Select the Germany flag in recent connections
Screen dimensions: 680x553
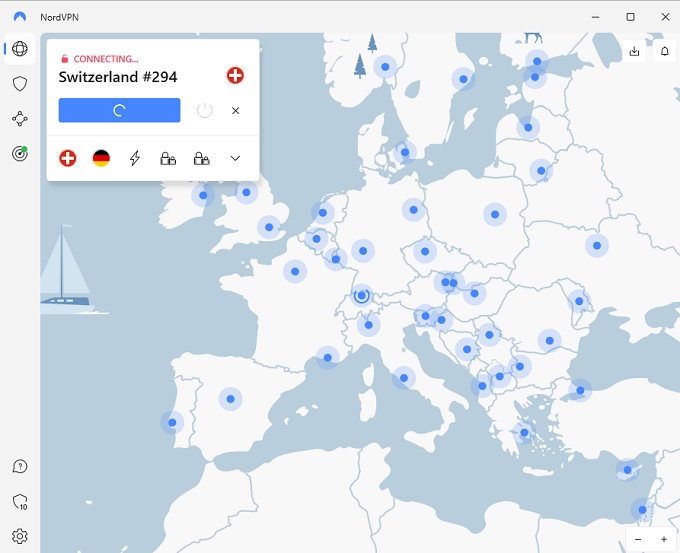(101, 158)
